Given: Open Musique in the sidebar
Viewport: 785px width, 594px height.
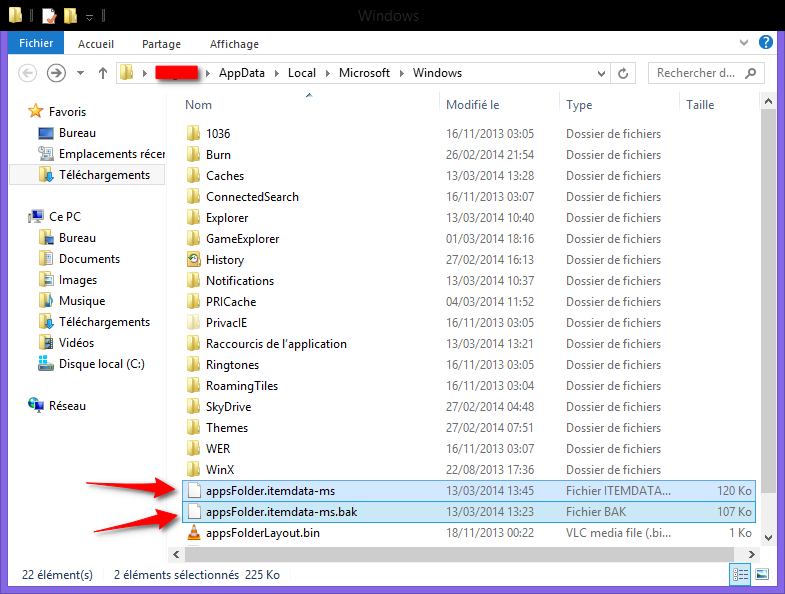Looking at the screenshot, I should pyautogui.click(x=82, y=301).
